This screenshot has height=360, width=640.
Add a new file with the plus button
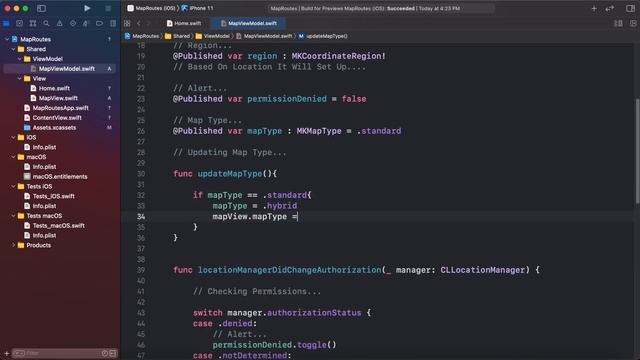point(6,353)
